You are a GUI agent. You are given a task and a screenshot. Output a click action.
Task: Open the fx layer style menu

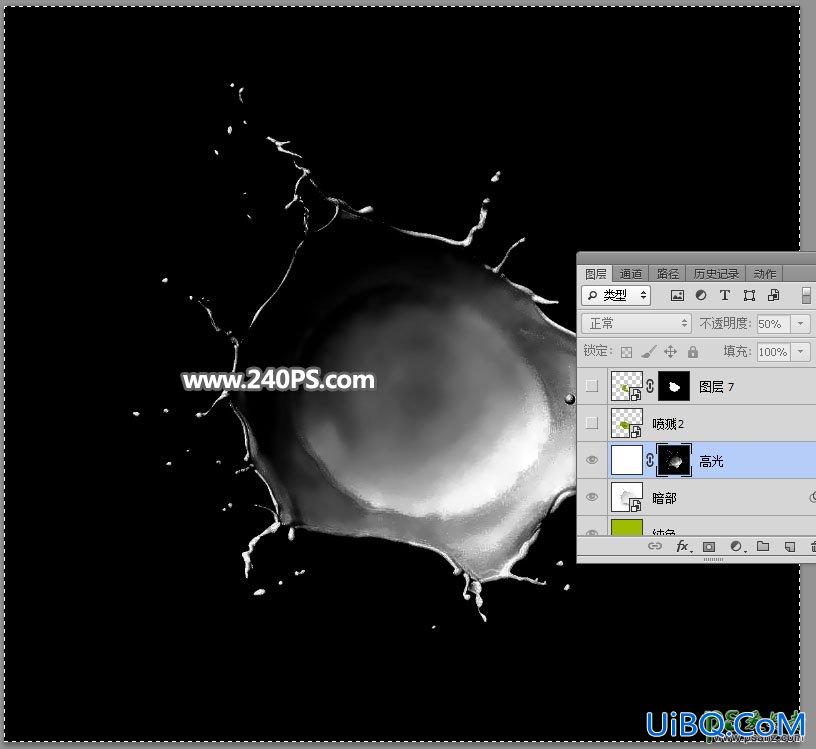[x=683, y=546]
